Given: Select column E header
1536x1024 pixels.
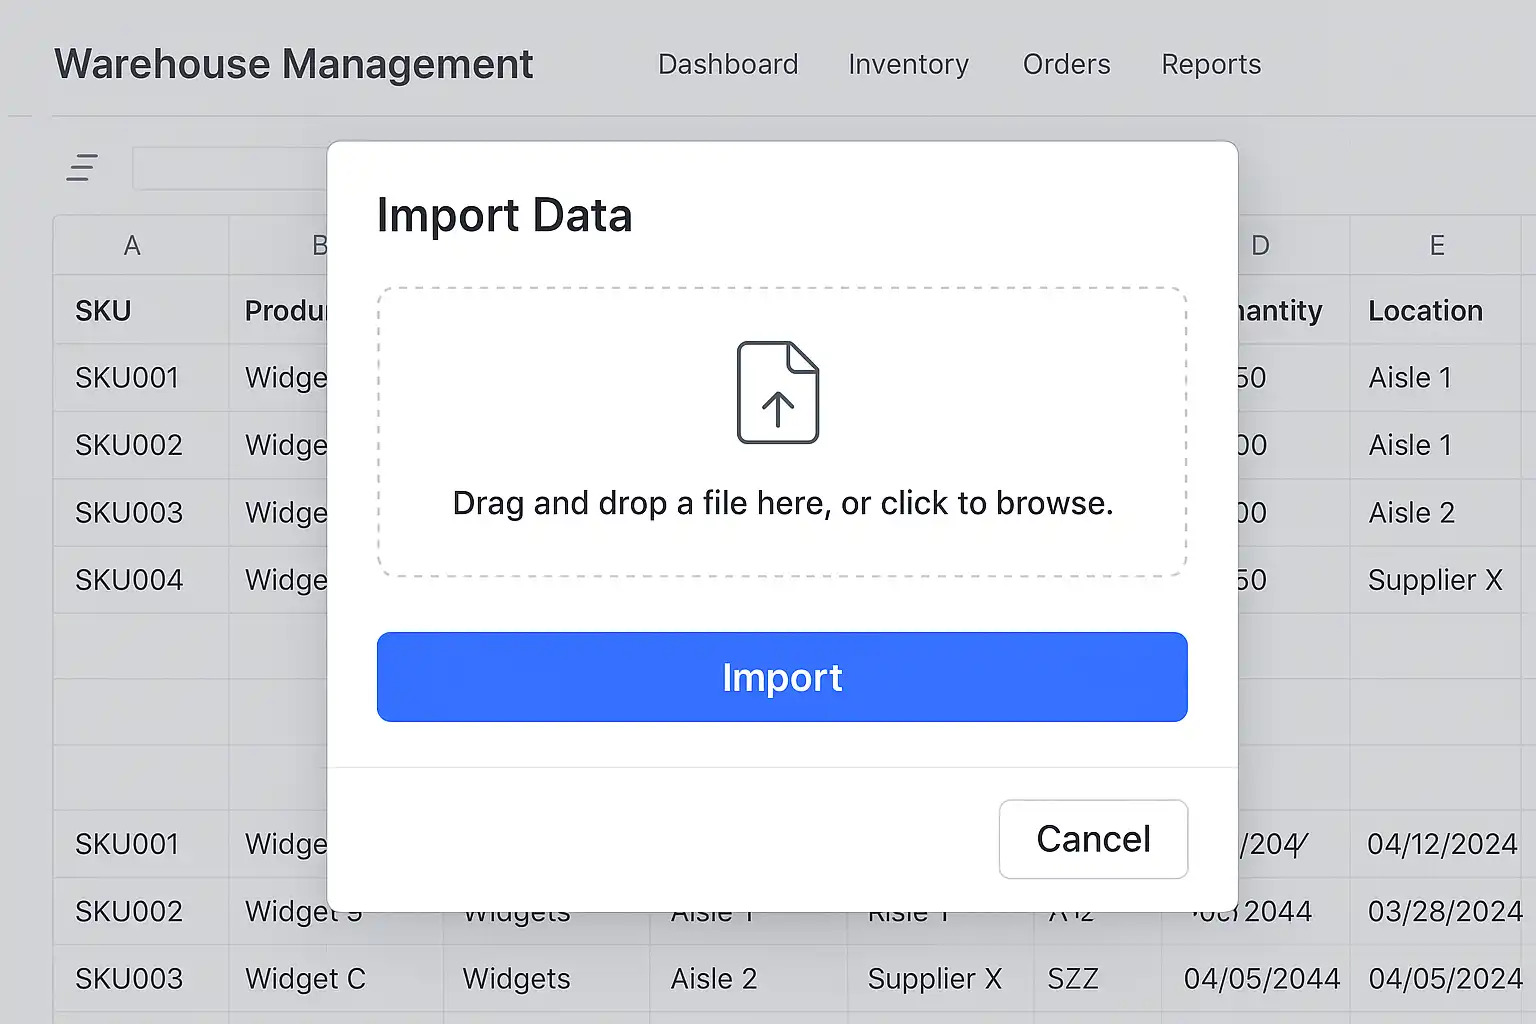Looking at the screenshot, I should [x=1436, y=246].
